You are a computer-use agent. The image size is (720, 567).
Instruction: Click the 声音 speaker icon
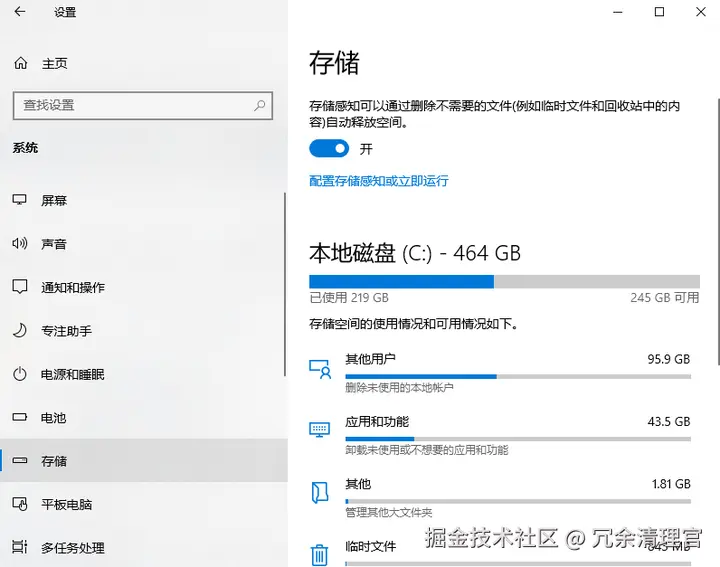click(x=20, y=243)
